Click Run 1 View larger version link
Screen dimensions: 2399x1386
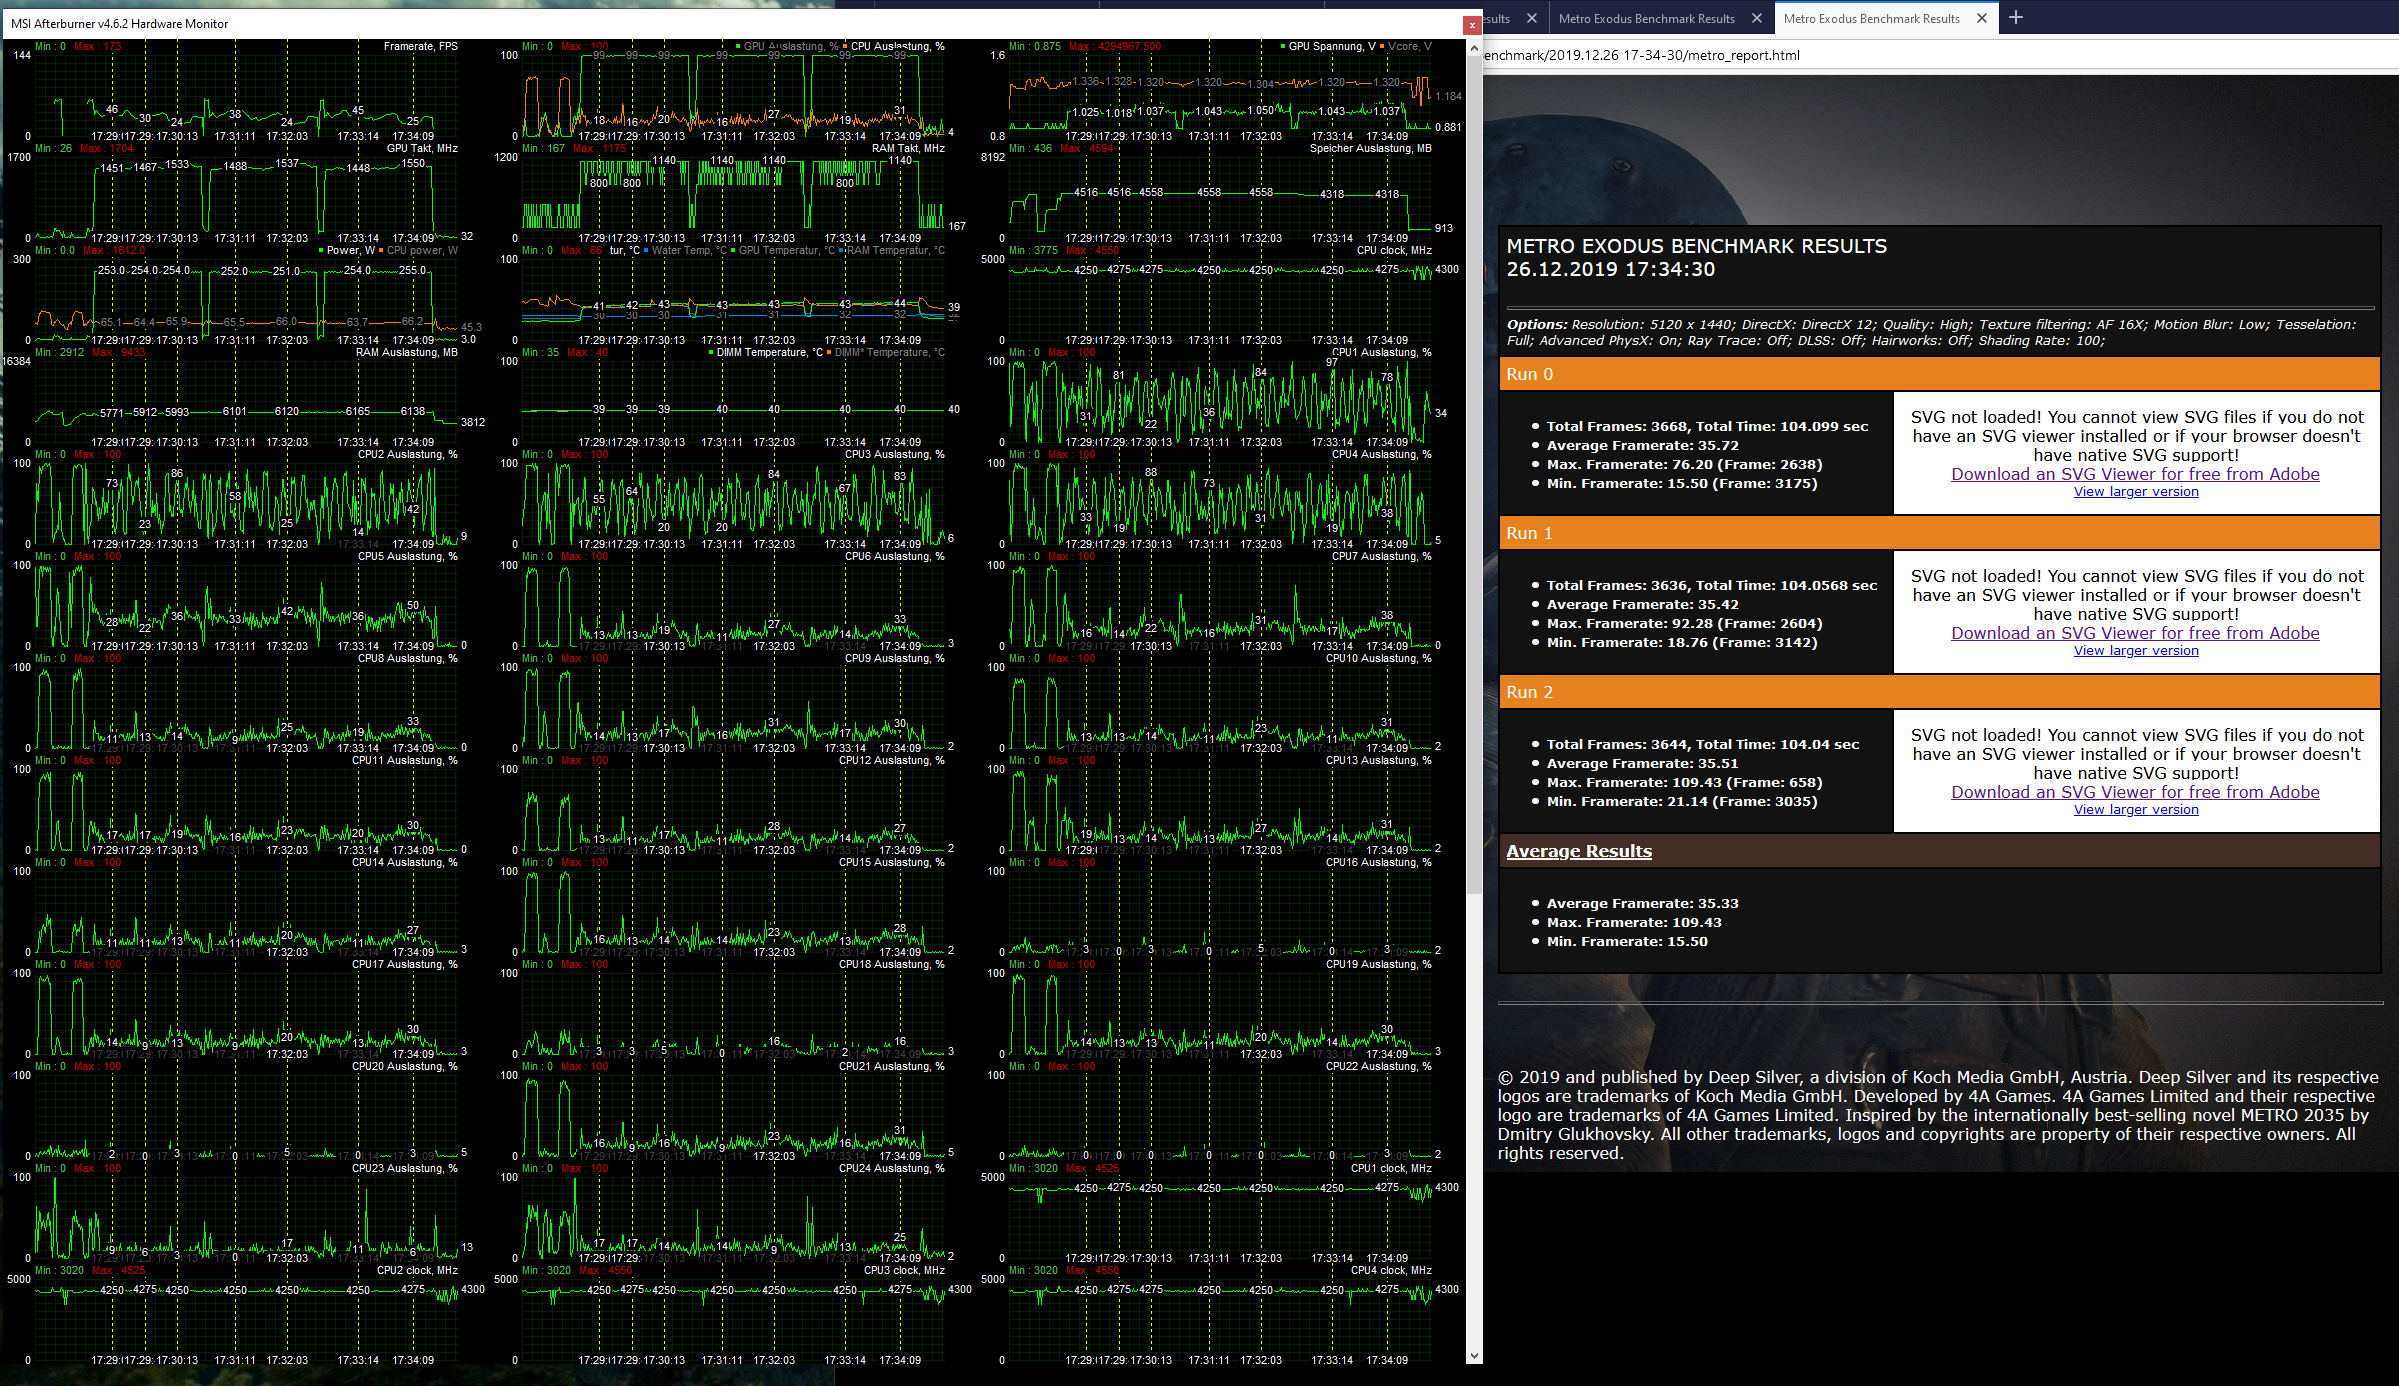point(2136,651)
